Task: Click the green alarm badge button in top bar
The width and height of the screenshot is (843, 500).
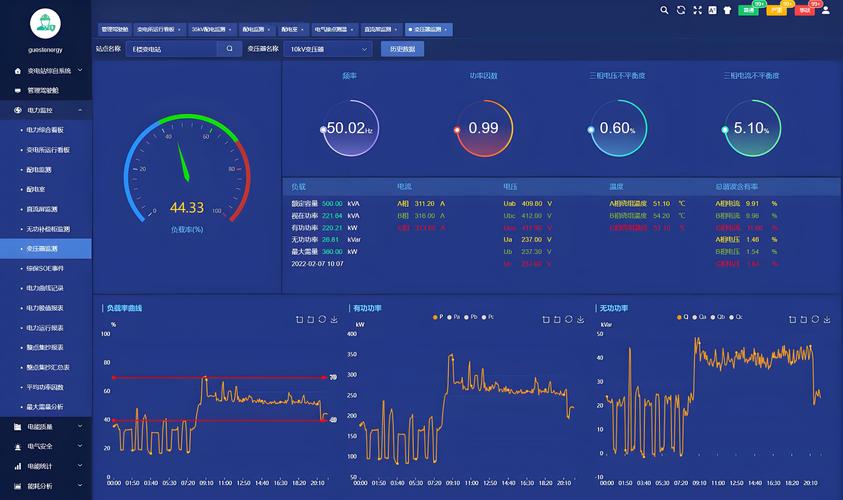Action: pos(748,10)
